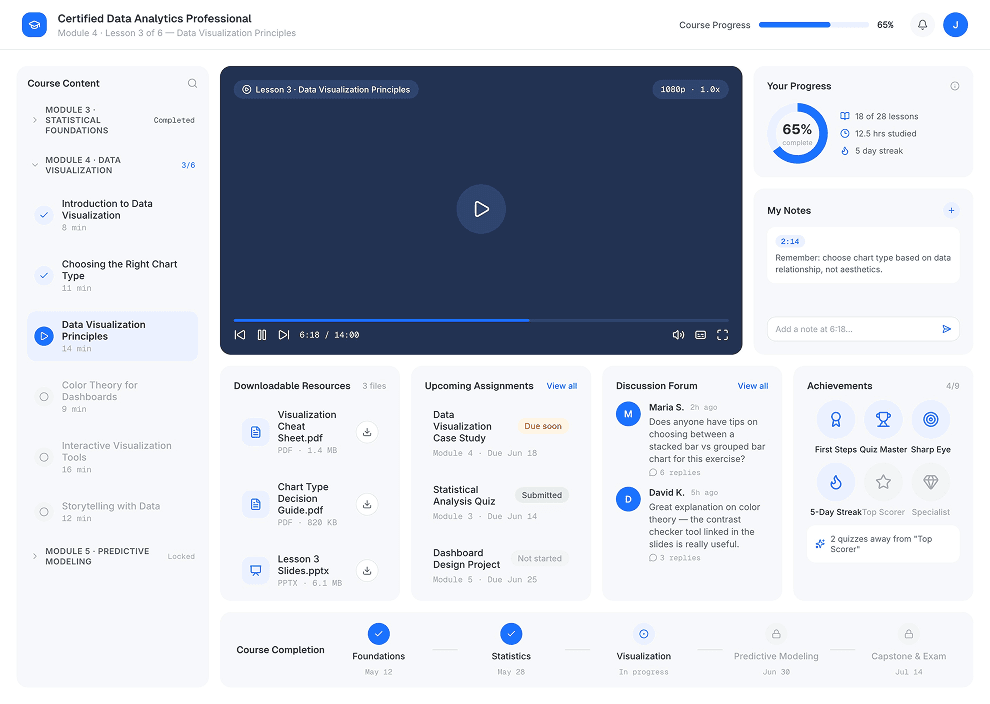Select locked Predictive Modeling milestone
The width and height of the screenshot is (990, 704).
coord(776,633)
